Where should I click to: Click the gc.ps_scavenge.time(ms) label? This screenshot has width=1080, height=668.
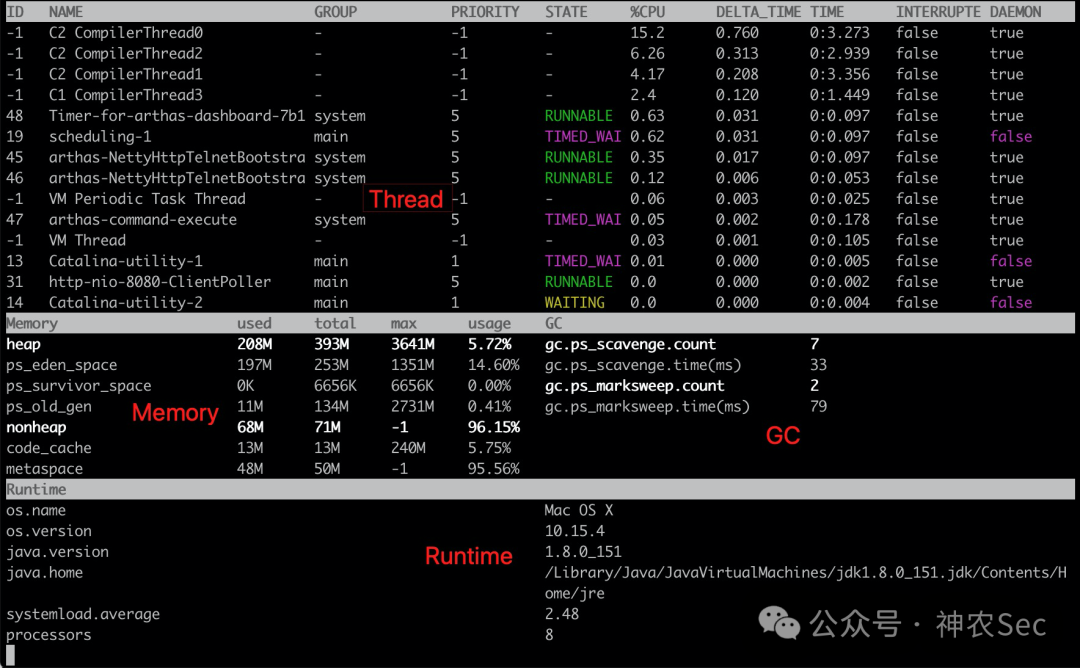point(643,365)
